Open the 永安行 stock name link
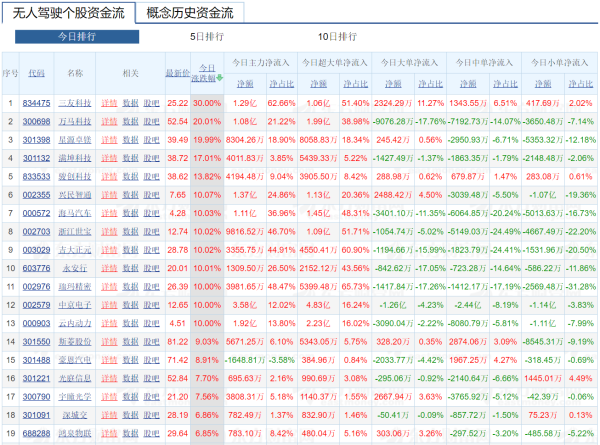This screenshot has height=445, width=600. (x=75, y=268)
